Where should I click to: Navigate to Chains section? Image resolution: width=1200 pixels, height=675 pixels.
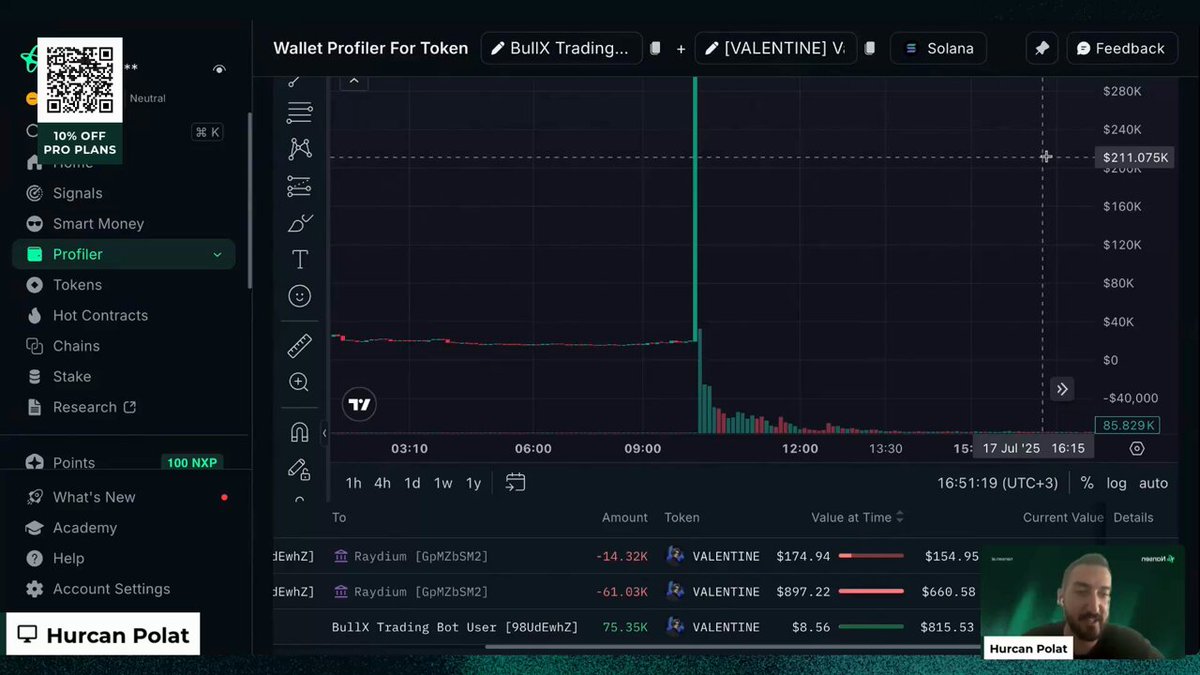tap(76, 346)
